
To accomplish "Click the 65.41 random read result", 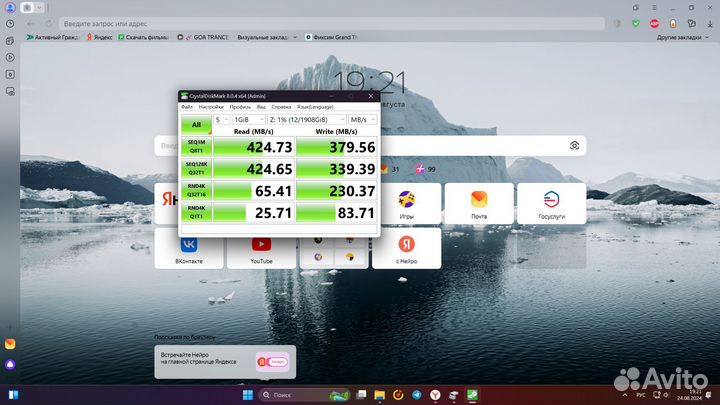I will [x=253, y=191].
